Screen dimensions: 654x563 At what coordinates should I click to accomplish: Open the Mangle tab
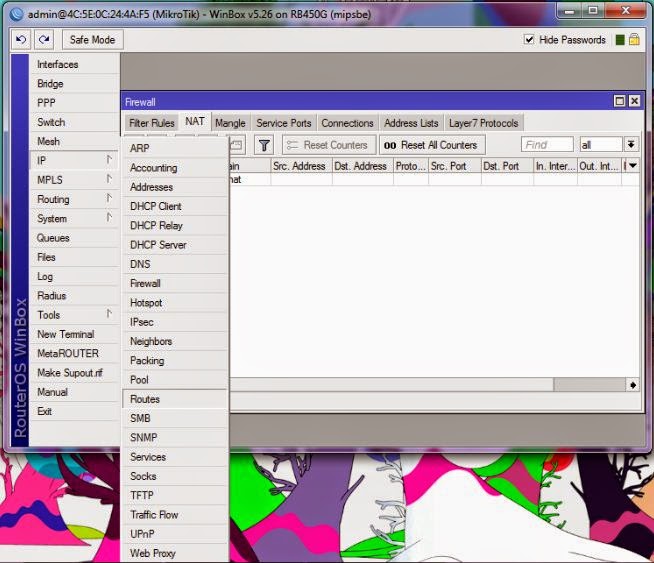230,123
